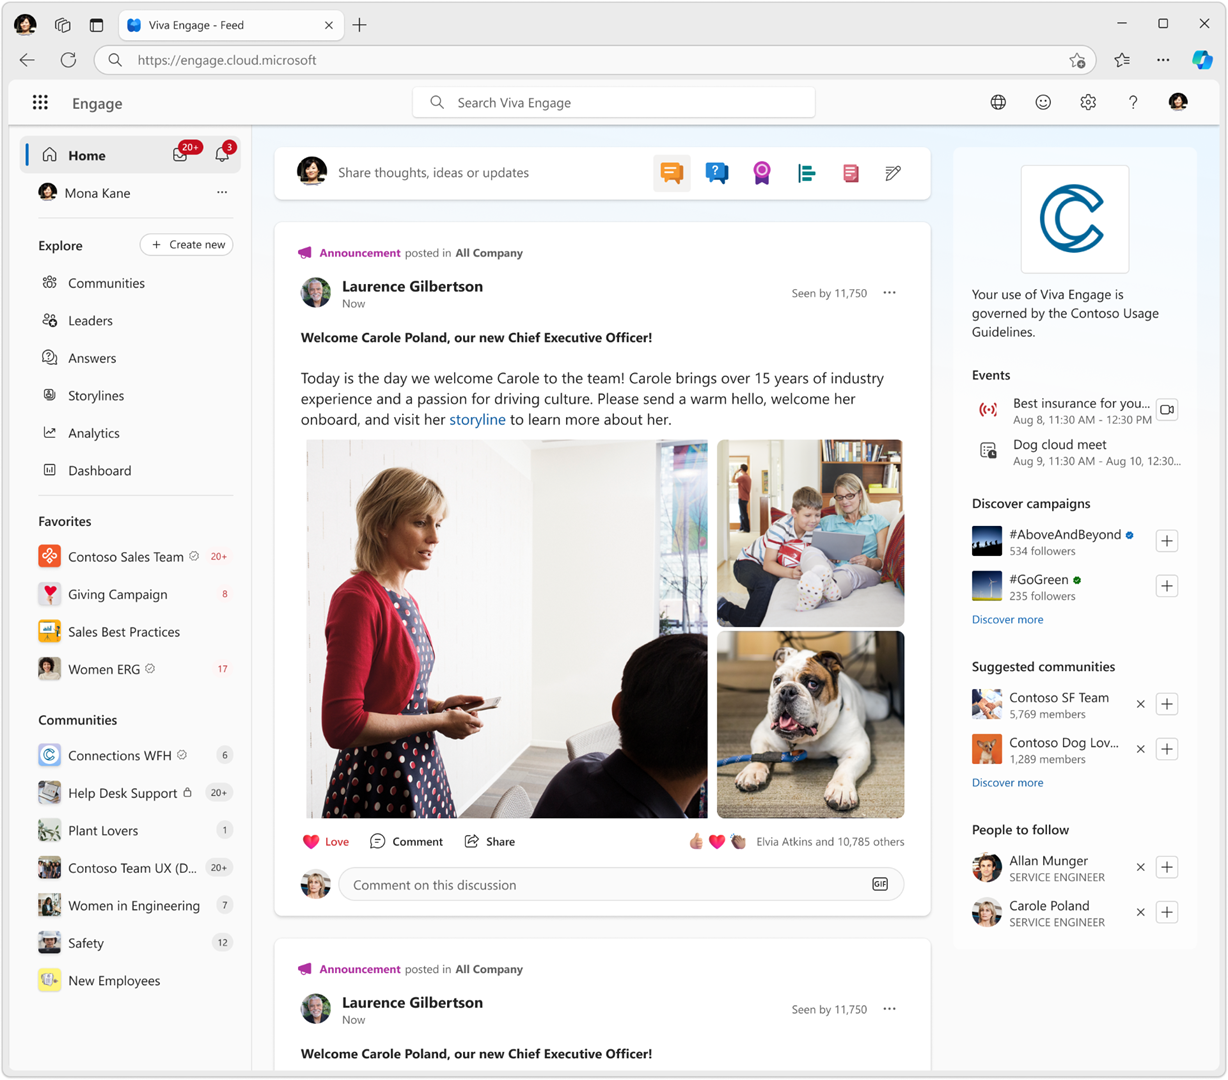1228x1080 pixels.
Task: Open All Company link in first post
Action: click(x=489, y=253)
